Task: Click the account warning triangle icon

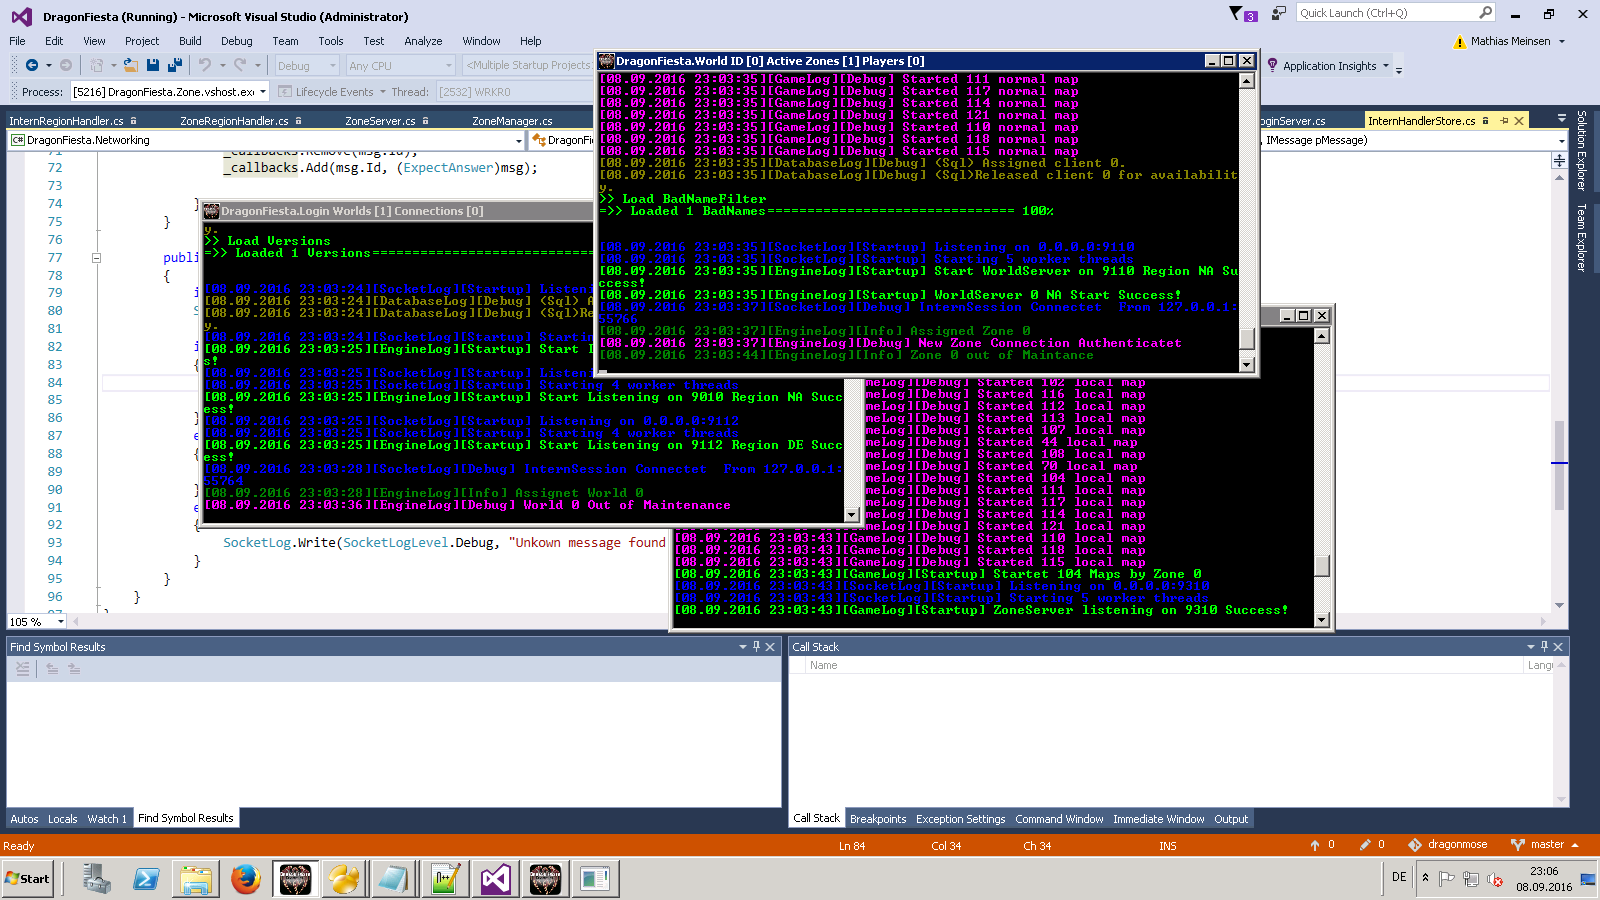Action: point(1459,41)
